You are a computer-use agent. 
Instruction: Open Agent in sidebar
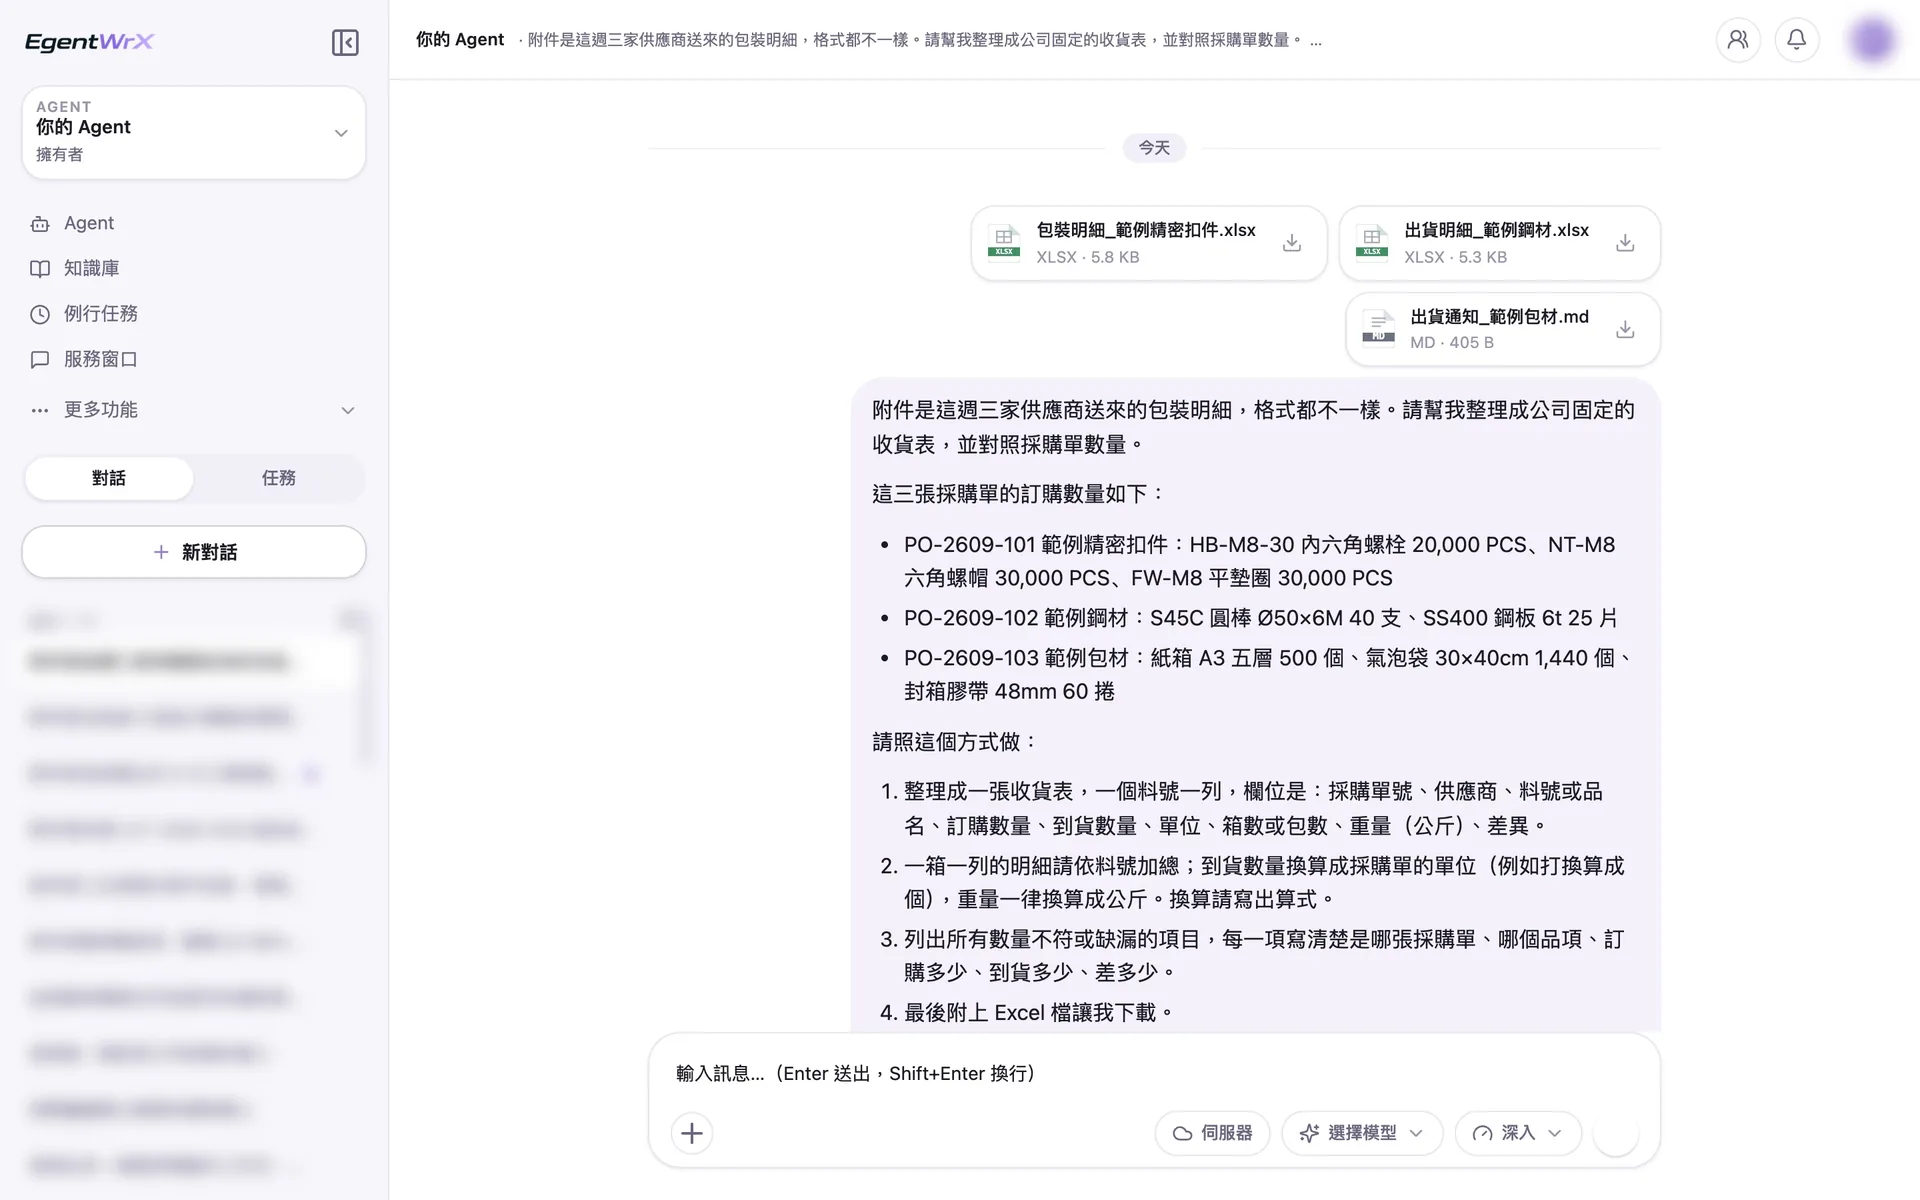[x=194, y=223]
